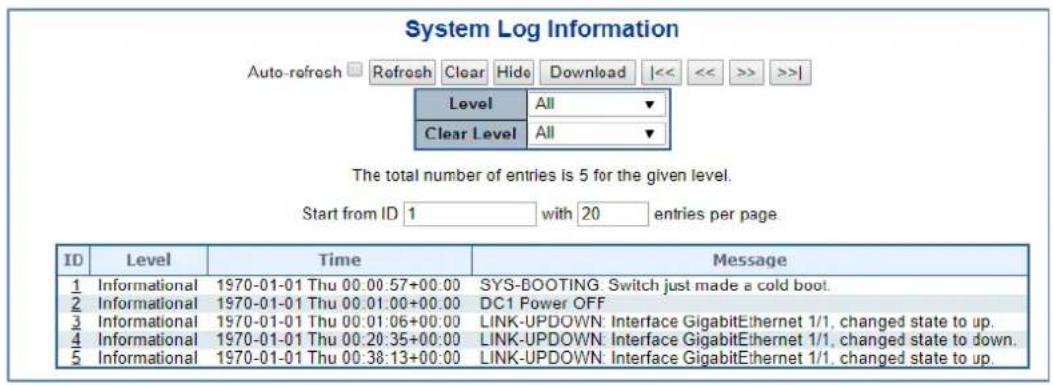This screenshot has height=385, width=1053.
Task: Jump to last page with >>| button
Action: coord(790,72)
